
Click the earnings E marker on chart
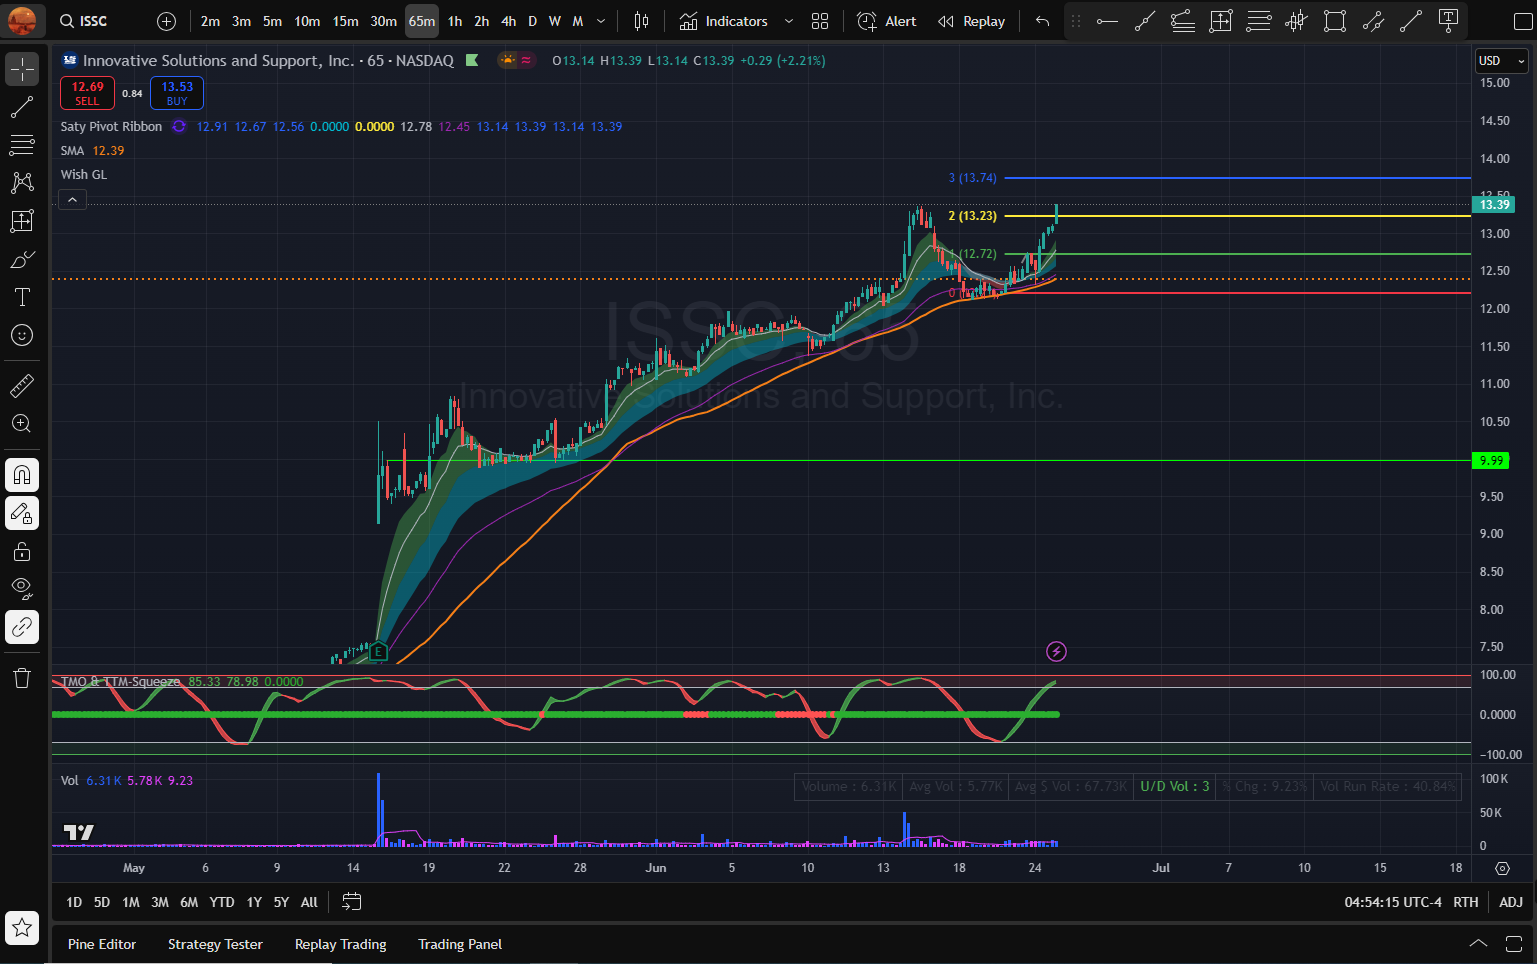378,652
